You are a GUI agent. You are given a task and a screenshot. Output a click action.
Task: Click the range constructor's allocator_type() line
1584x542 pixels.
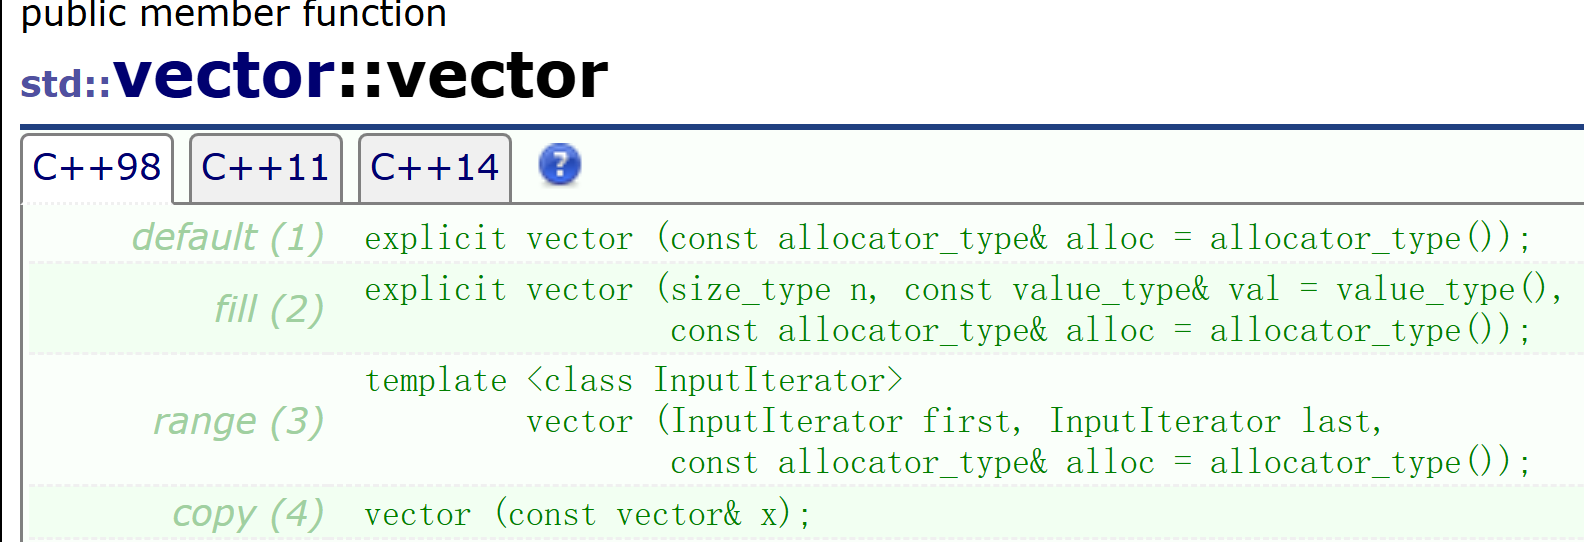click(1101, 463)
